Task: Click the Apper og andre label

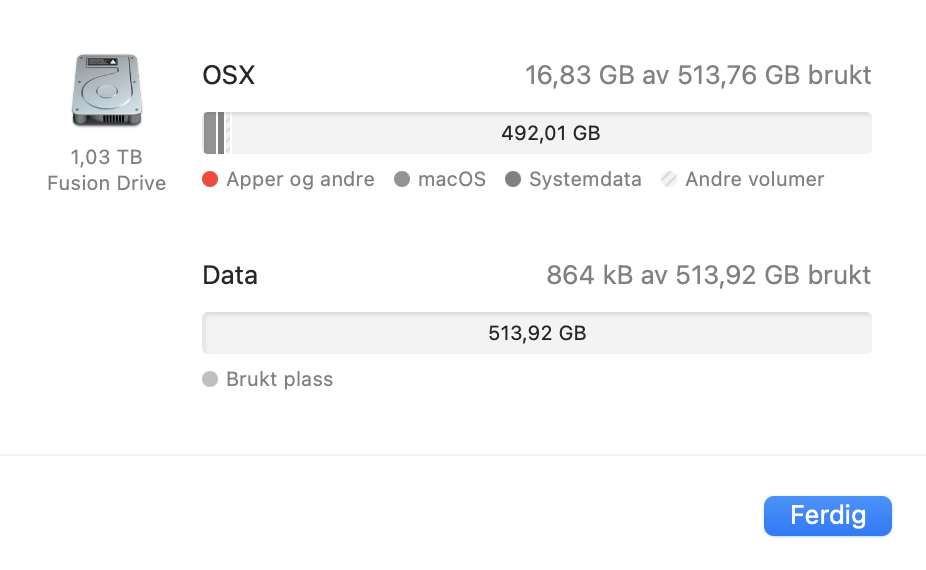Action: [x=300, y=180]
